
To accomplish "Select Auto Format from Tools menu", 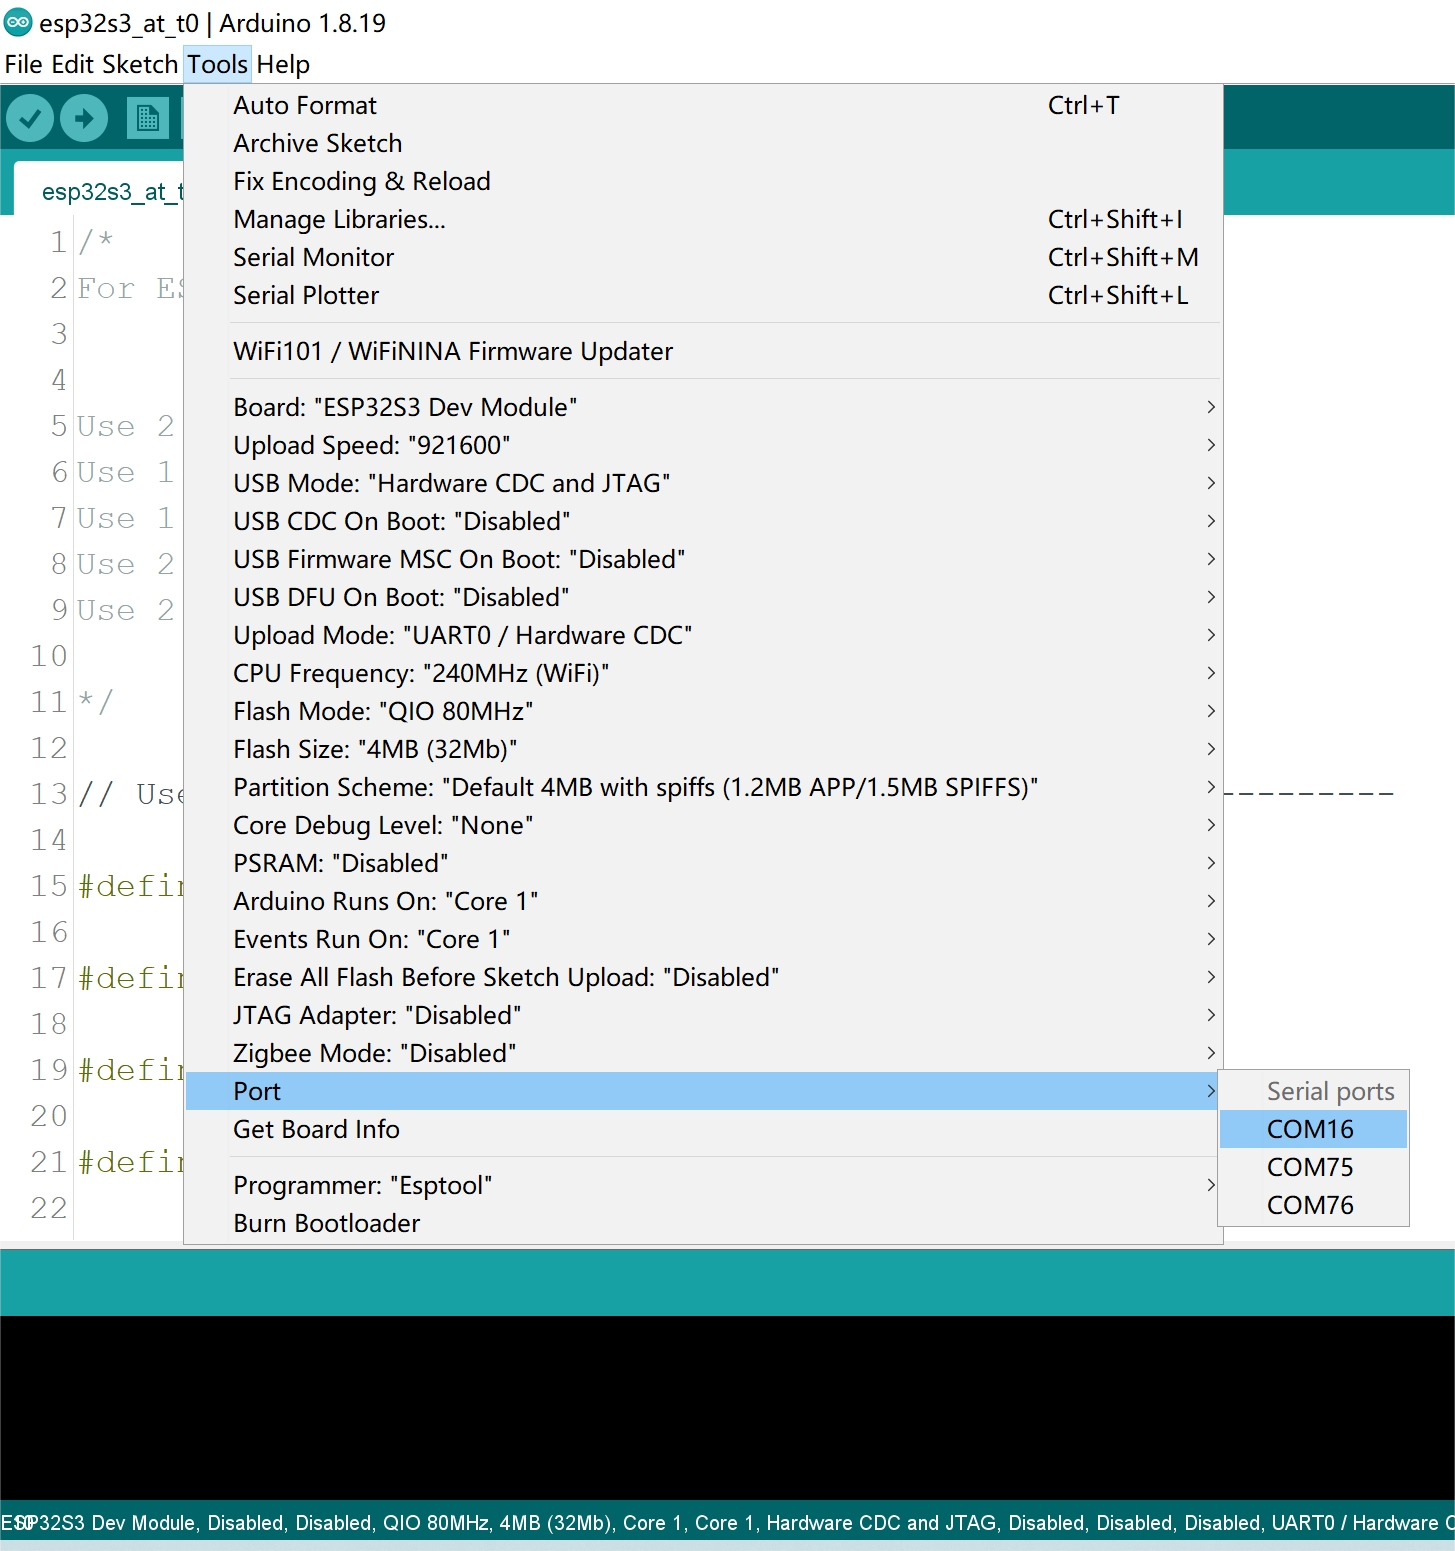I will pyautogui.click(x=704, y=105).
